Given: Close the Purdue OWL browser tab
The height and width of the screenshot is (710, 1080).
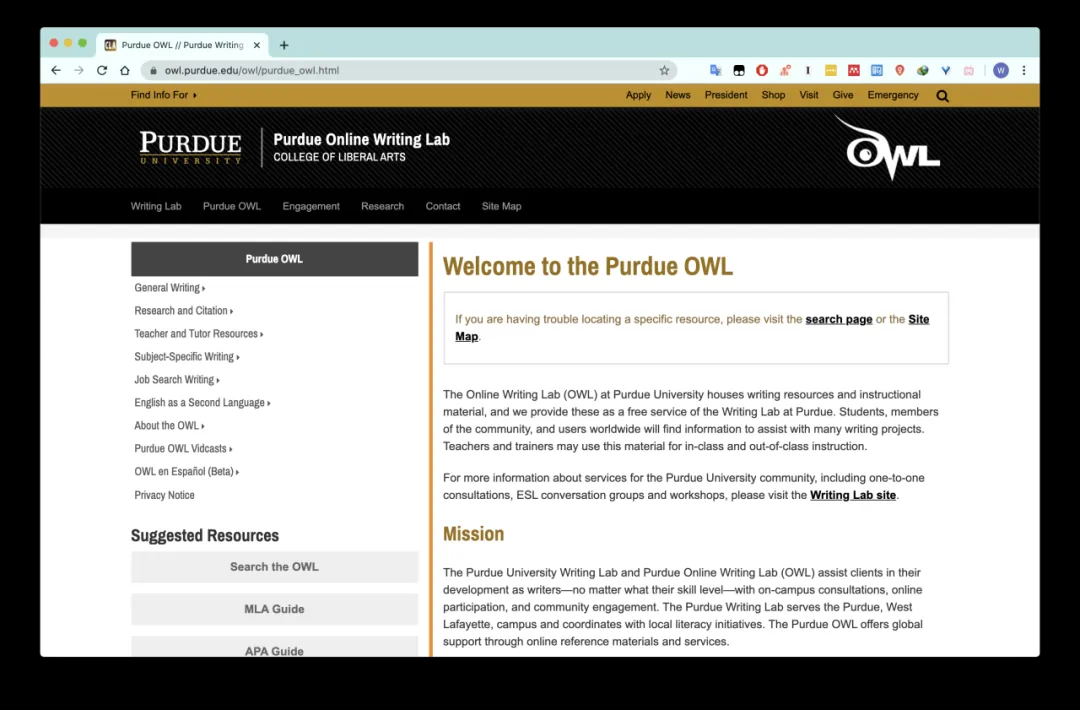Looking at the screenshot, I should tap(257, 45).
